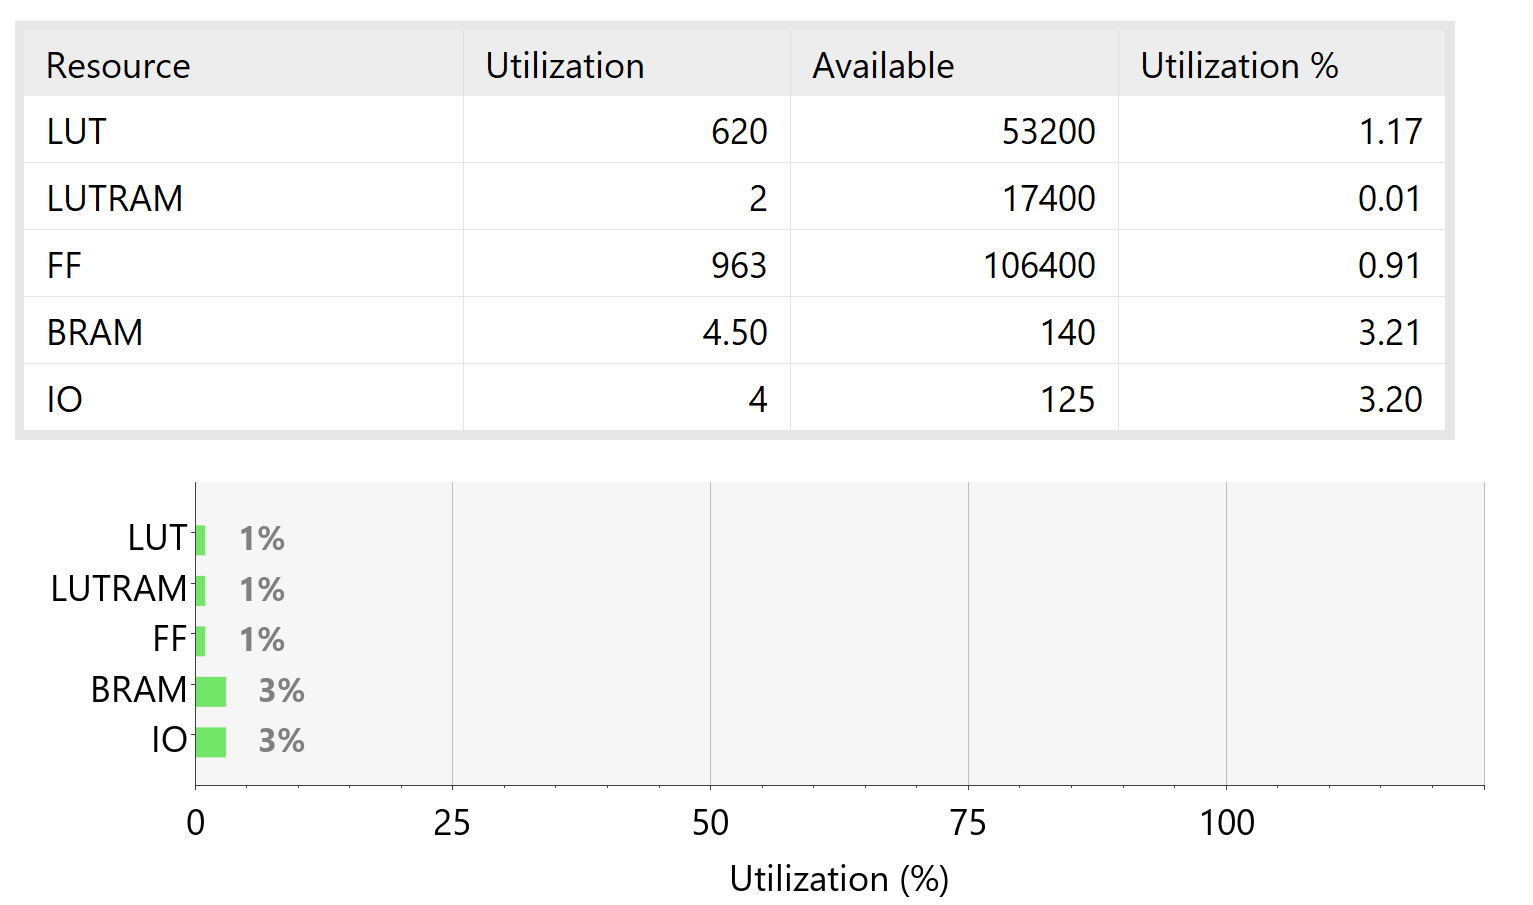The height and width of the screenshot is (905, 1533).
Task: Select the LUT row in the table
Action: (x=734, y=130)
